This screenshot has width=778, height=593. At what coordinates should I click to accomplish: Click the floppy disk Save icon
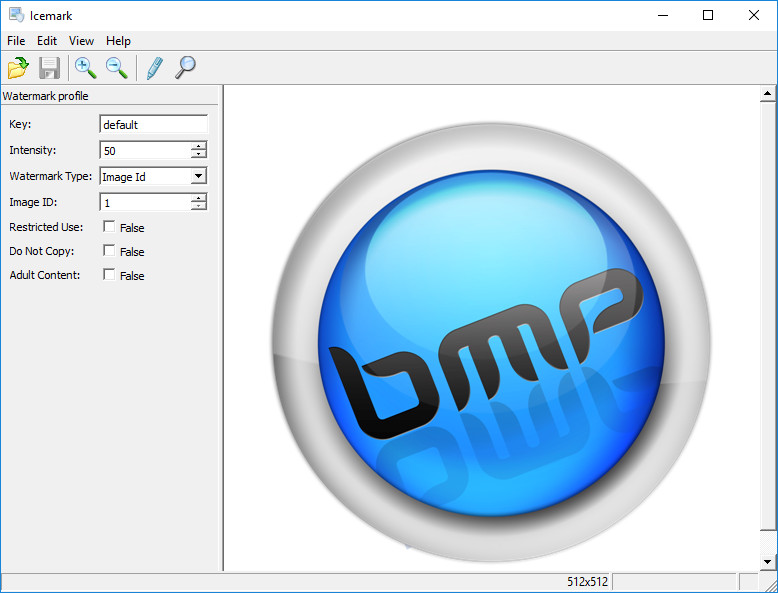coord(49,67)
